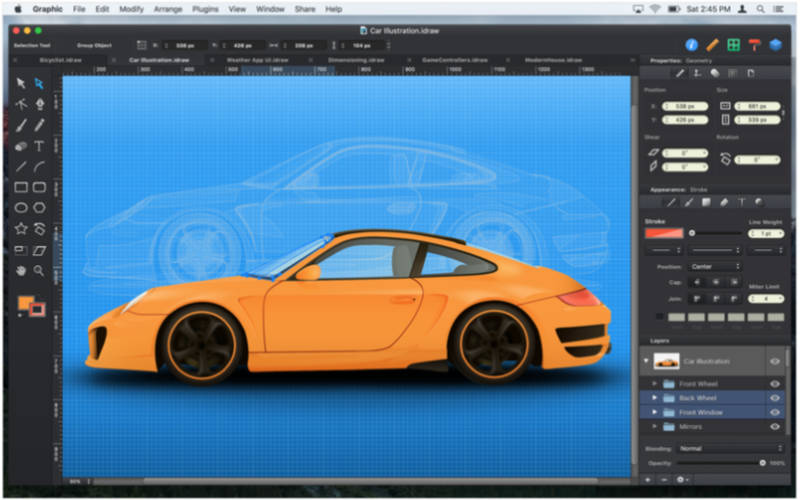Hide the Mirrors layer

point(775,427)
